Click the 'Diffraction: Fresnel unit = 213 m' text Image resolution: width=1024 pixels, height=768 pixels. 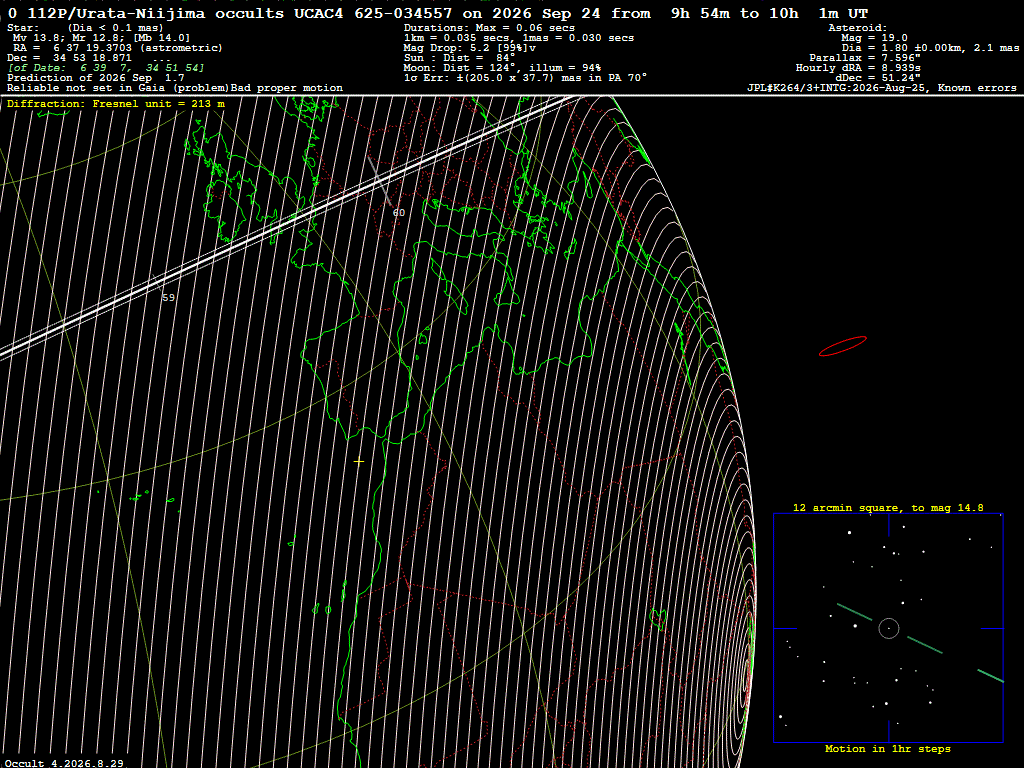[116, 104]
